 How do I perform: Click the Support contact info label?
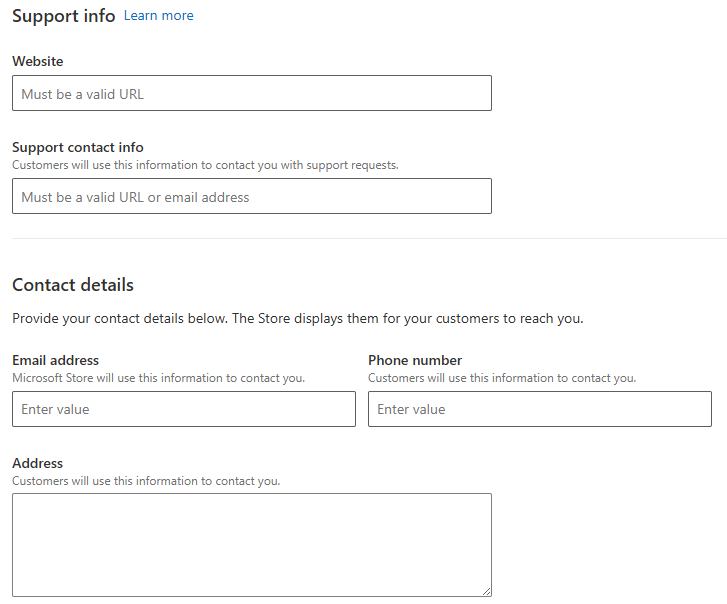[x=78, y=147]
